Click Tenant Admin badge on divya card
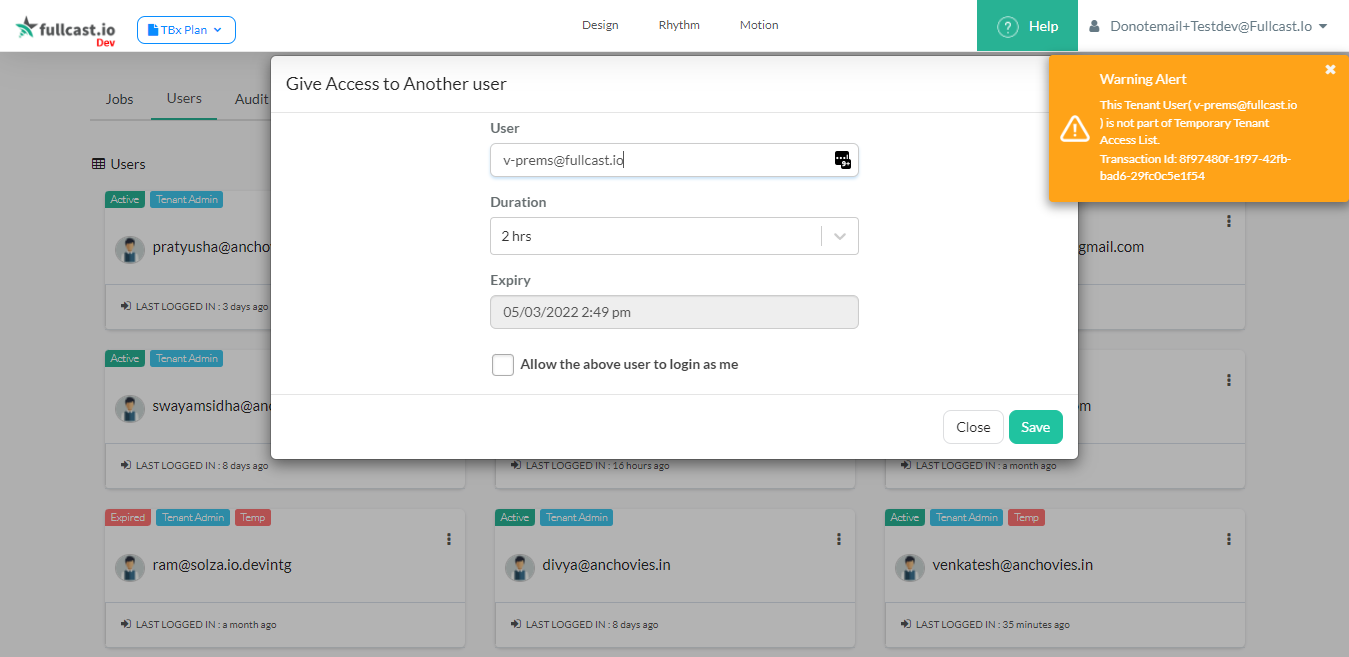This screenshot has height=657, width=1349. [577, 518]
